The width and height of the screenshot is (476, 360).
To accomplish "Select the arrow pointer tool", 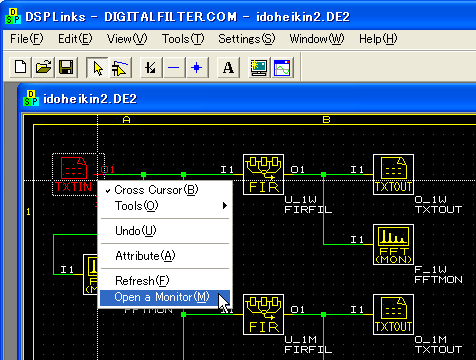I will pos(97,68).
